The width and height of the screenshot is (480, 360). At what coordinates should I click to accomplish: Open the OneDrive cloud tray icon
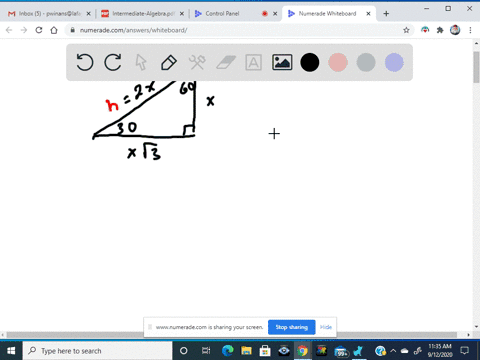[404, 351]
